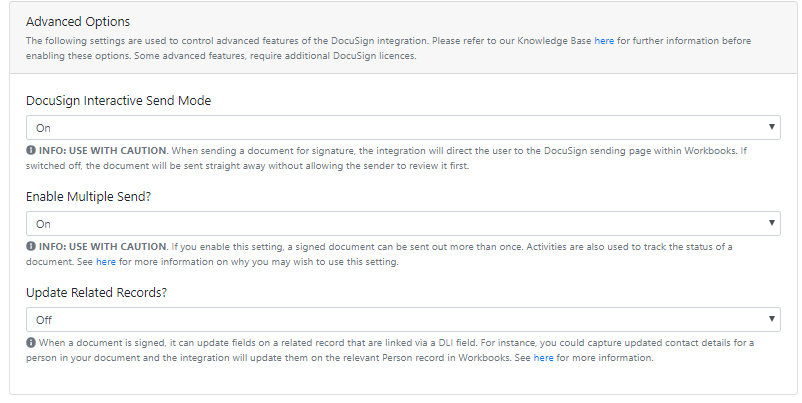Follow 'here' link about updating related records

click(543, 357)
